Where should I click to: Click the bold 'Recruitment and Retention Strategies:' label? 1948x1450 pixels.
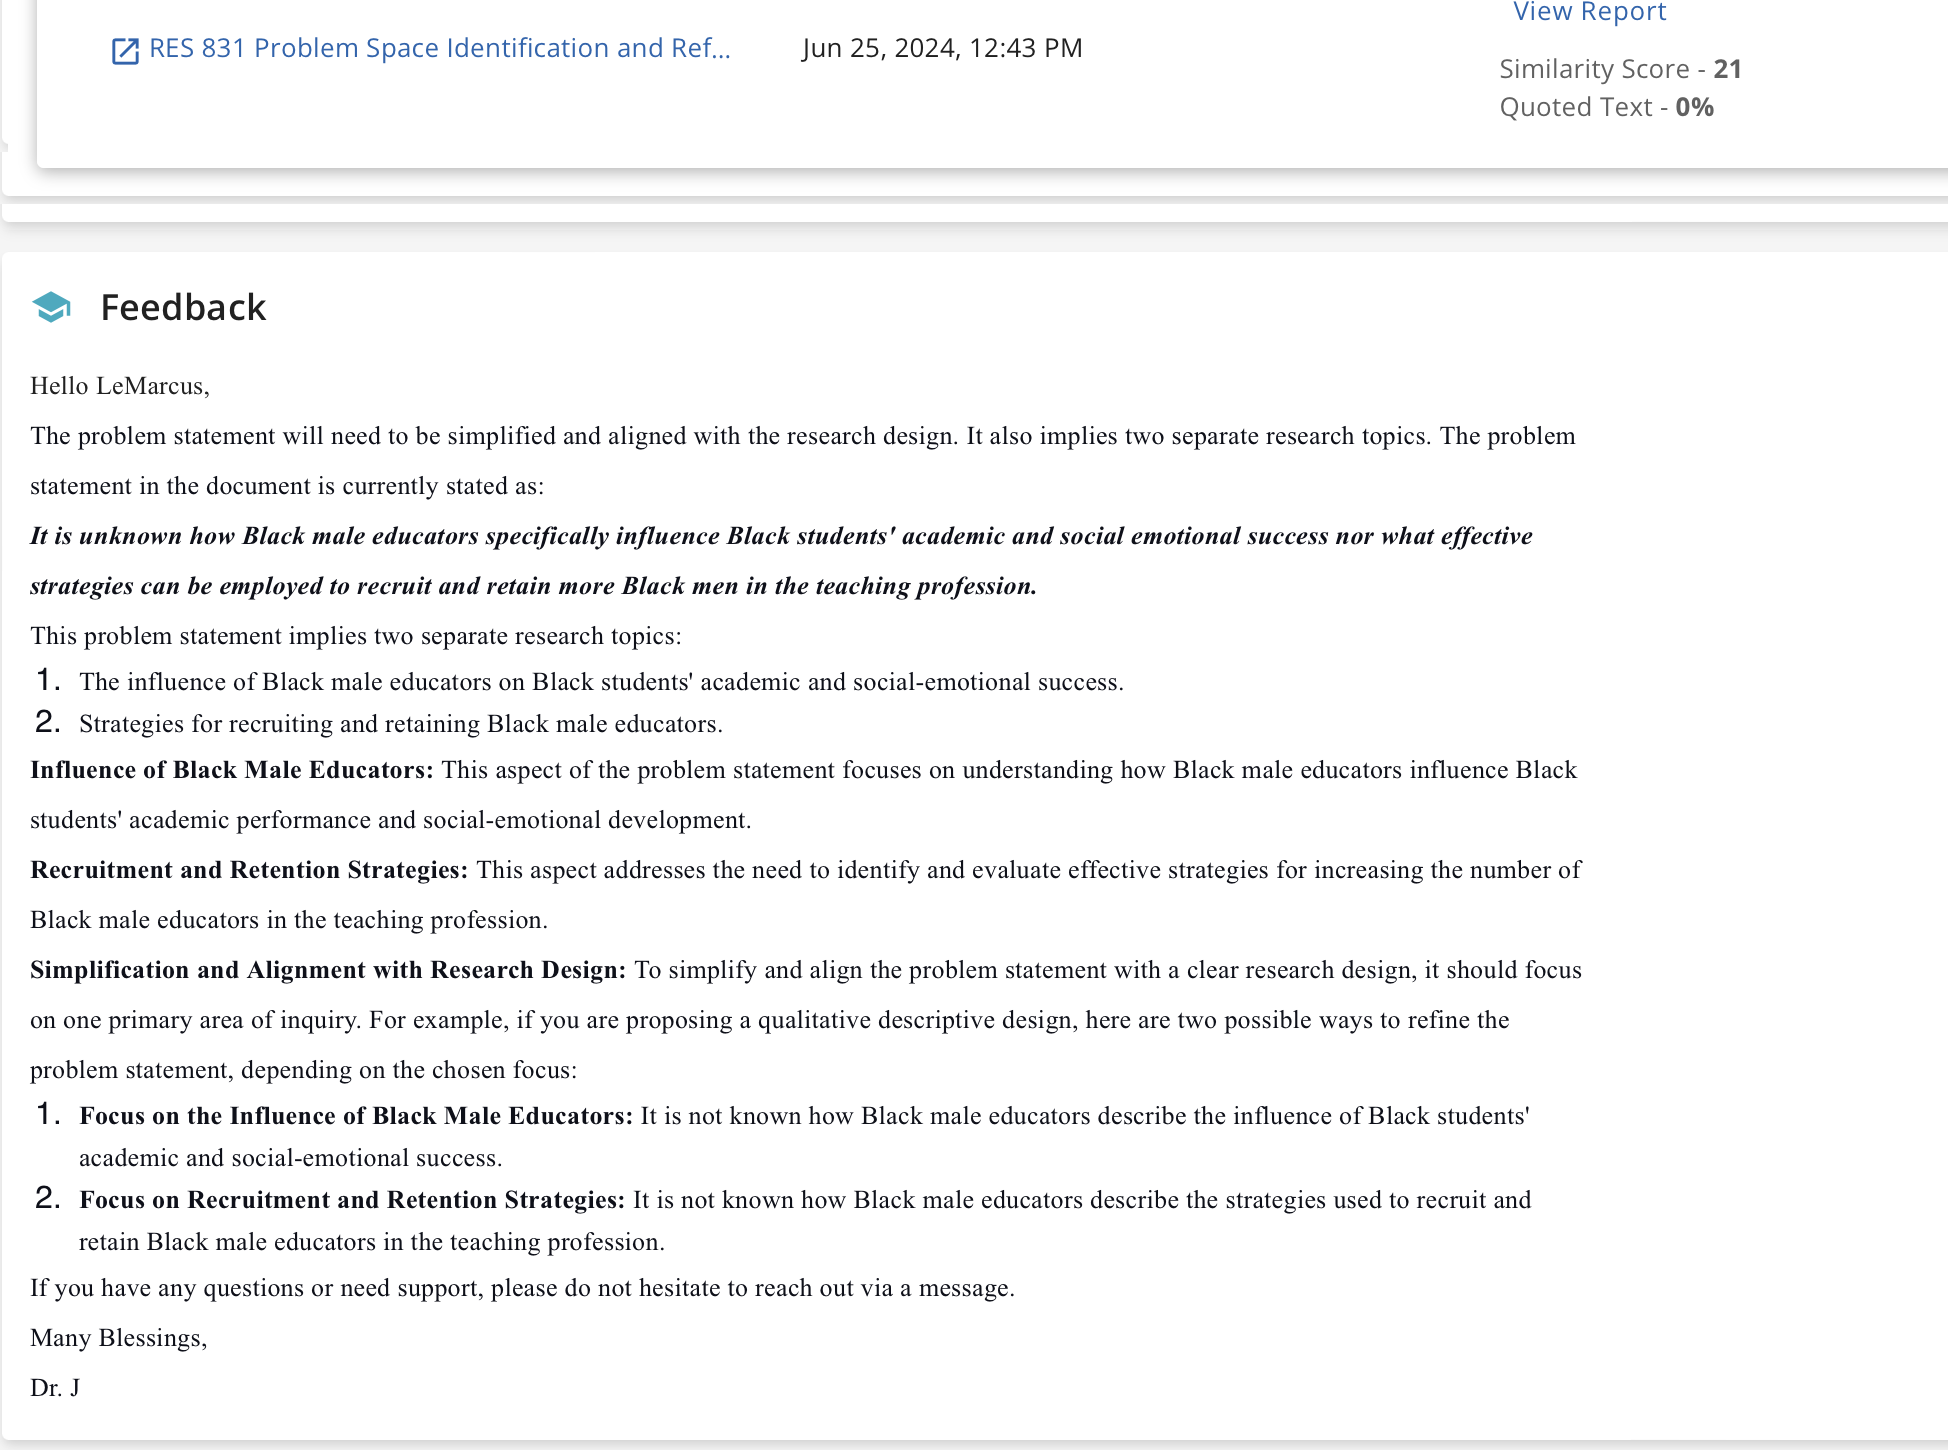249,870
